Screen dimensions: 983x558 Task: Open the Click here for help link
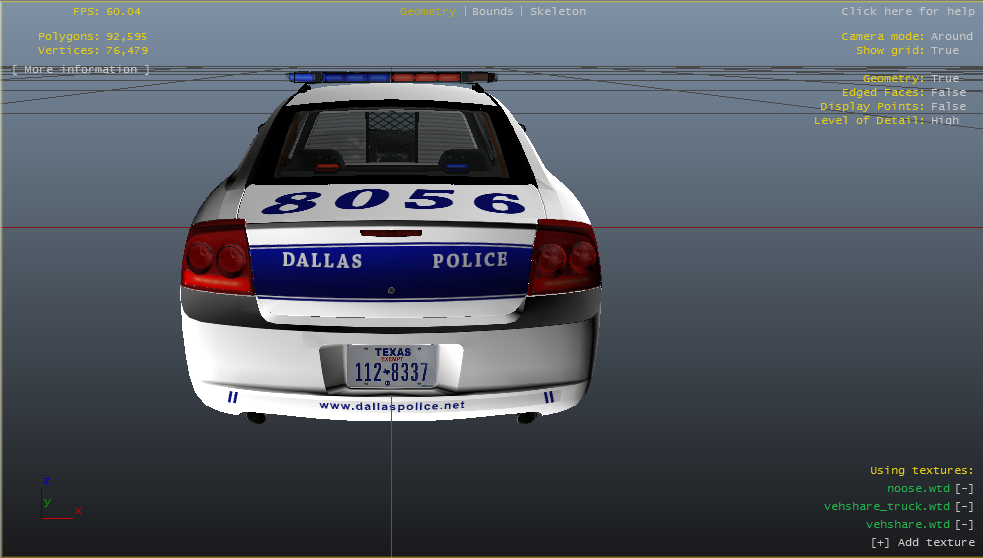coord(907,11)
